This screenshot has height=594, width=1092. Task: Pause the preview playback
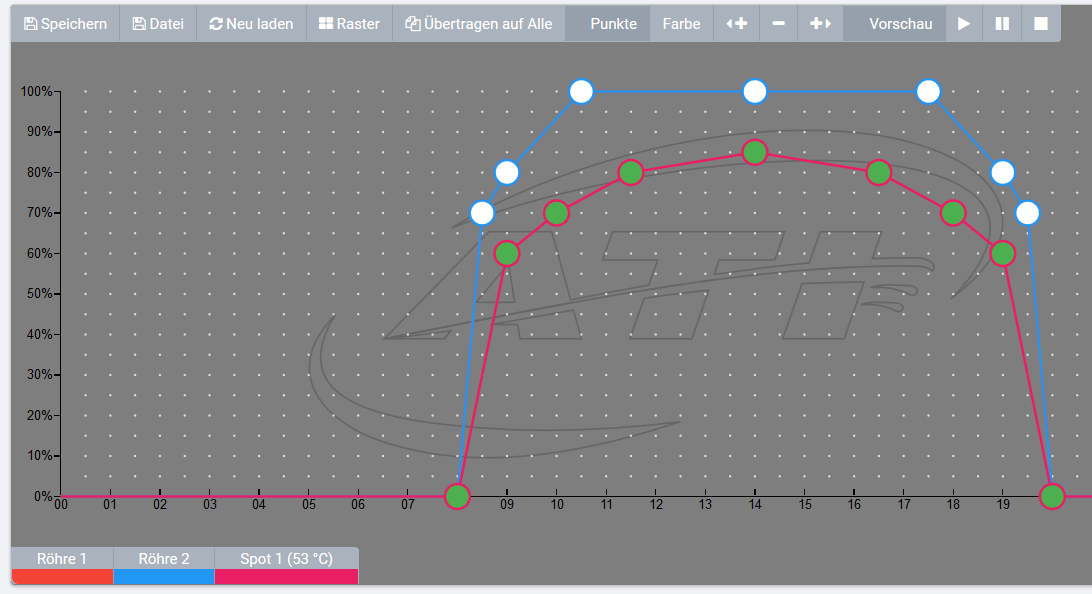[x=1002, y=23]
